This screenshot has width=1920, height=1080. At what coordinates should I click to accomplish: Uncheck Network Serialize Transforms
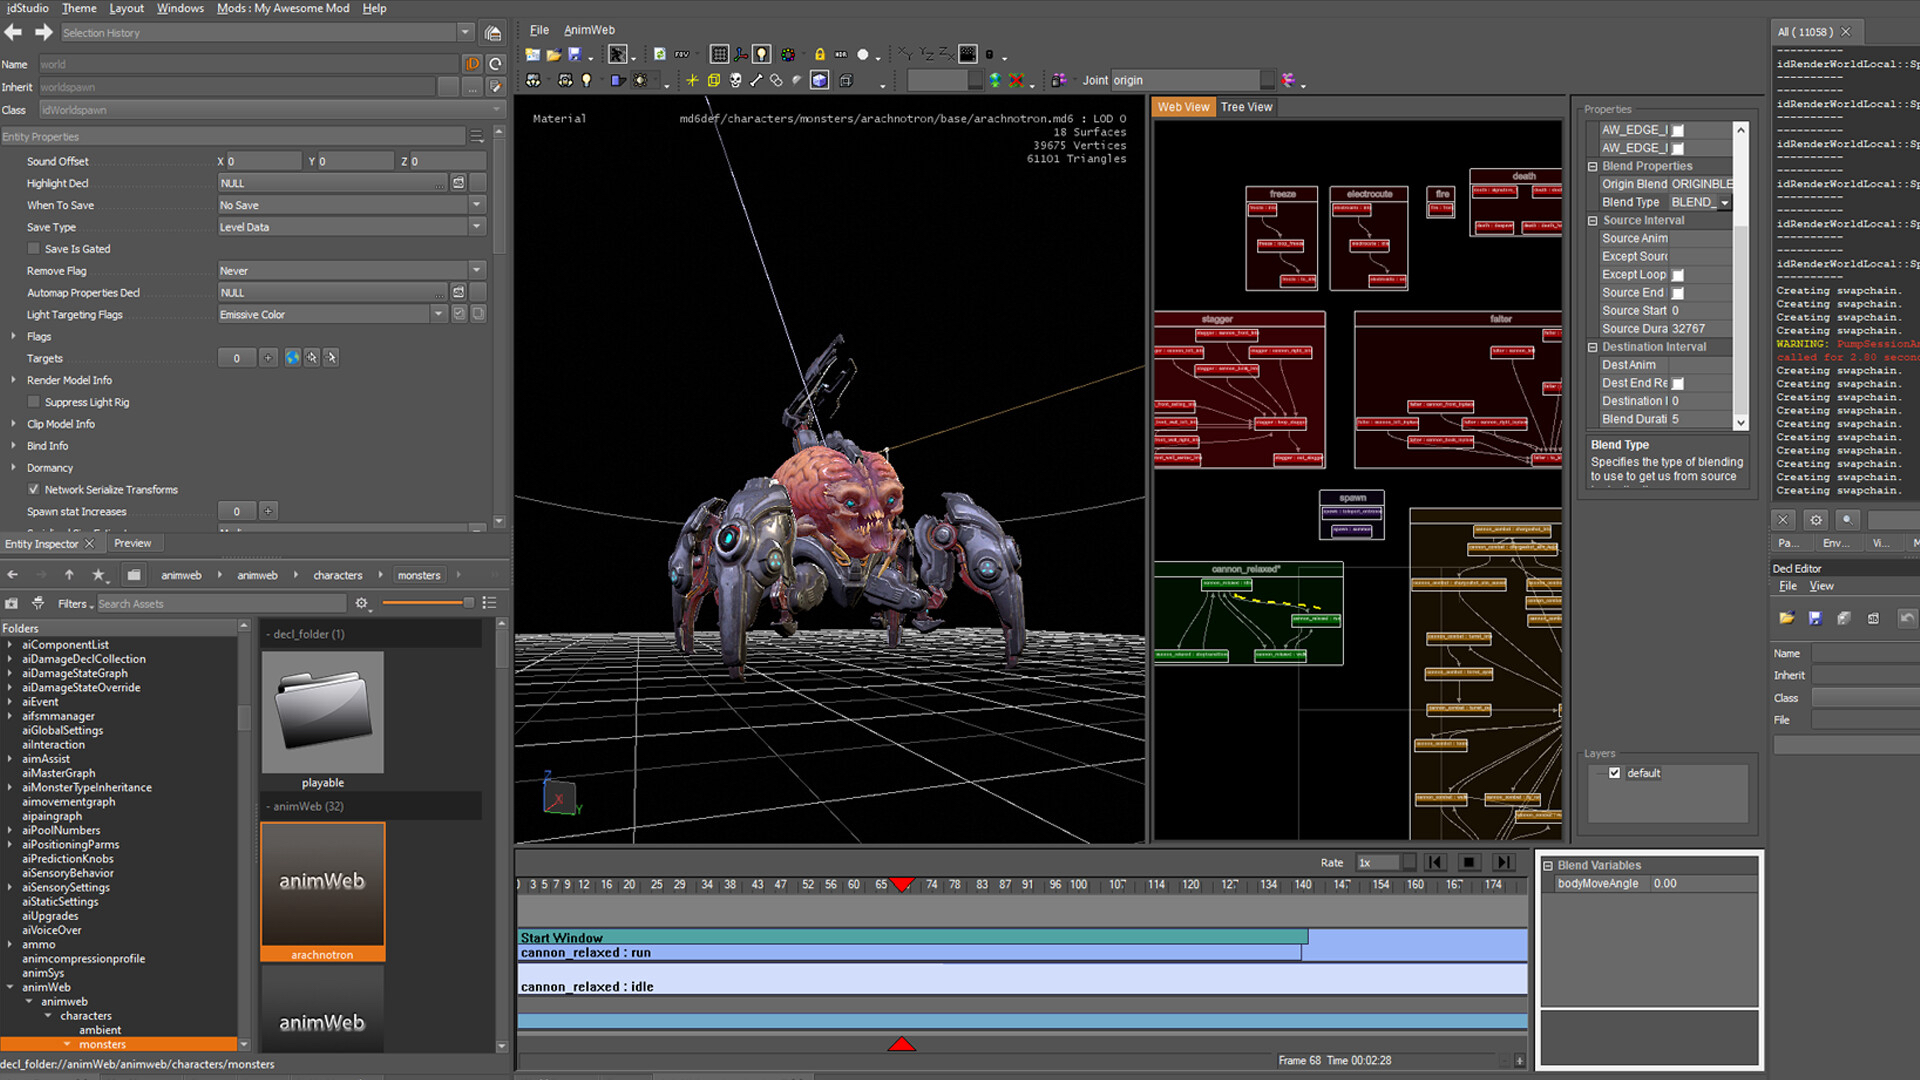[33, 489]
